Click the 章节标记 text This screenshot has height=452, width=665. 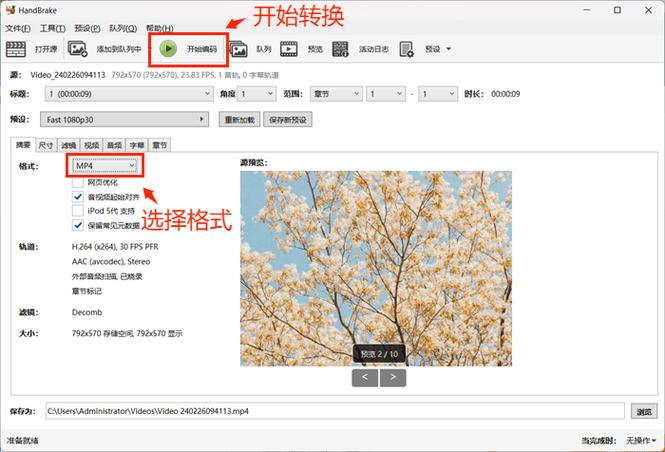87,291
